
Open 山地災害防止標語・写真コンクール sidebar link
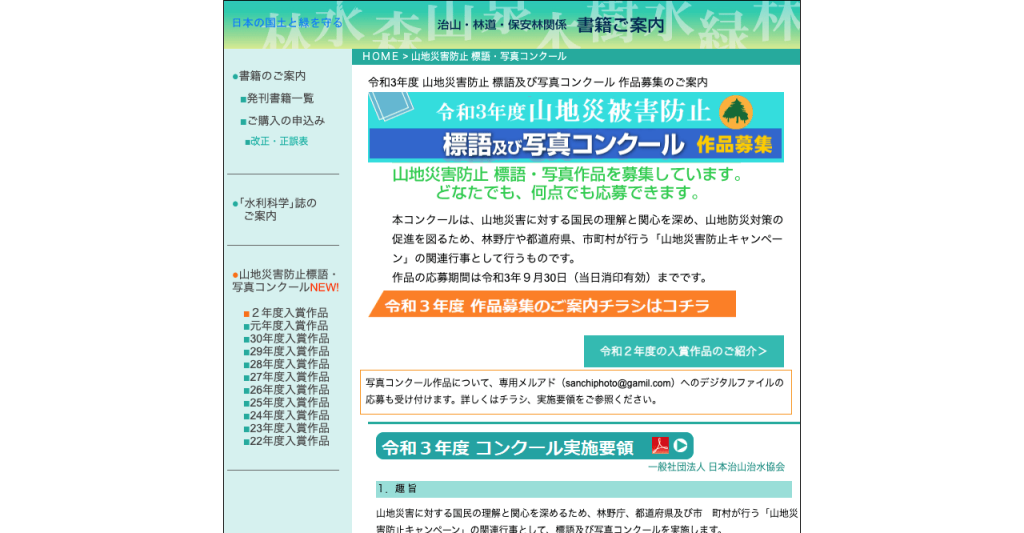[285, 280]
